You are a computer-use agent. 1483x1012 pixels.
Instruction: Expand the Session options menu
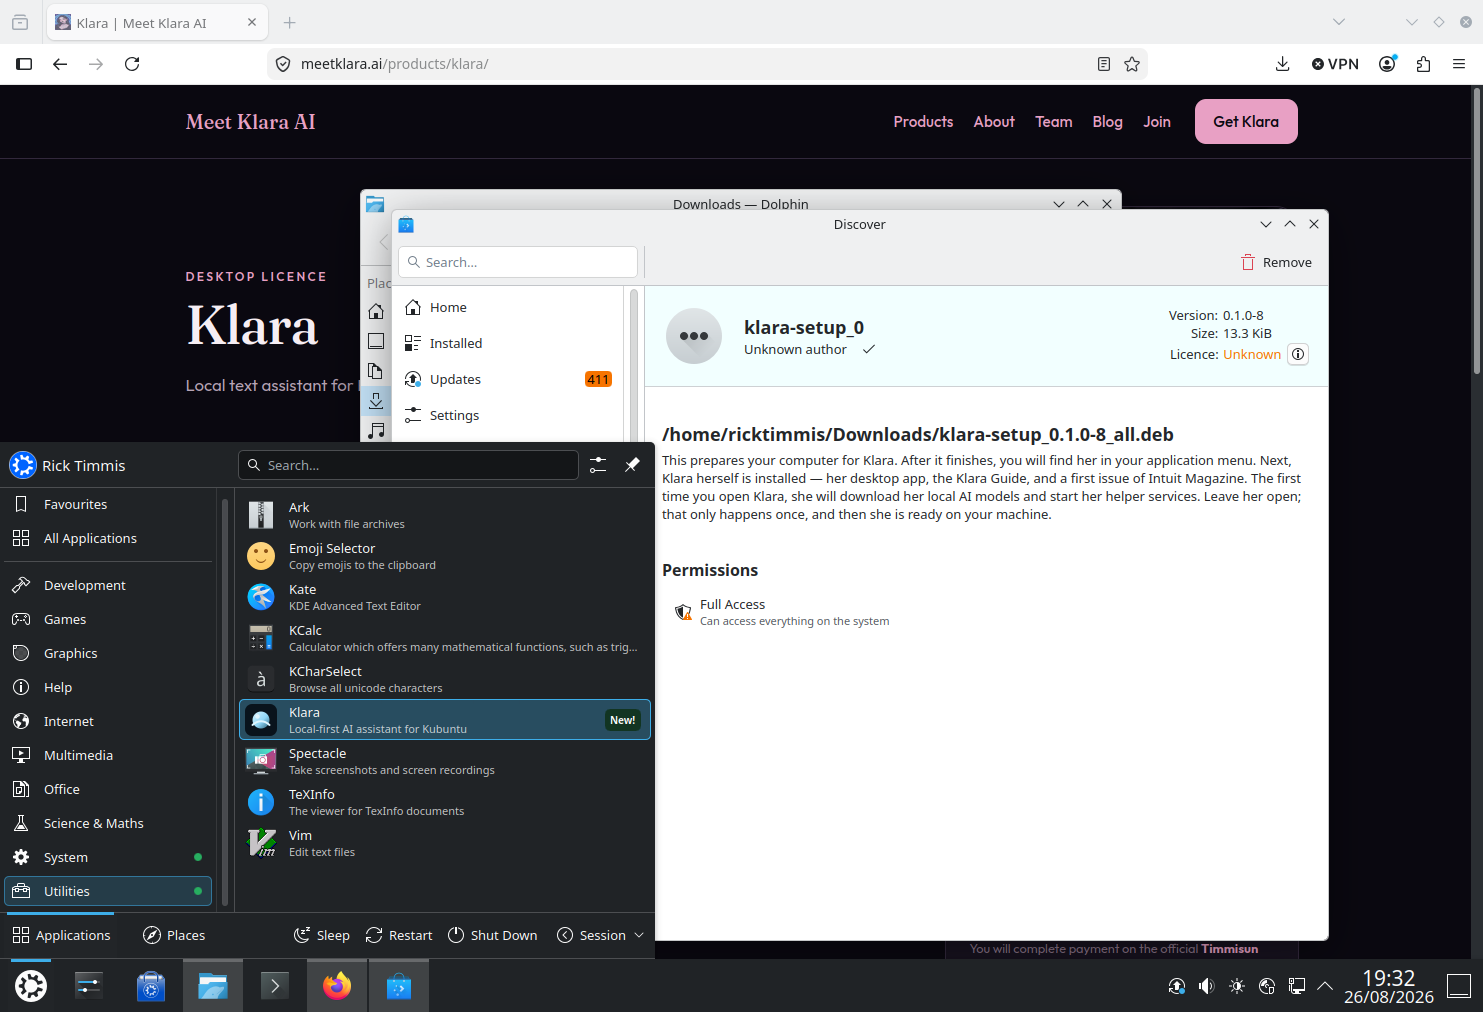[x=600, y=935]
